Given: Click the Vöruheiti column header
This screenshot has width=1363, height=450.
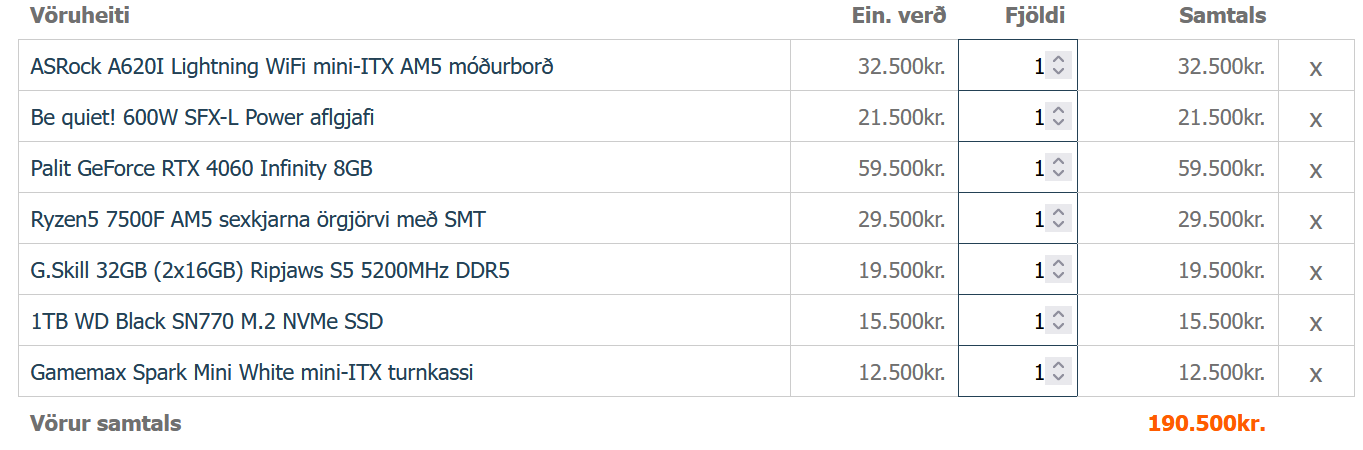Looking at the screenshot, I should [x=80, y=15].
